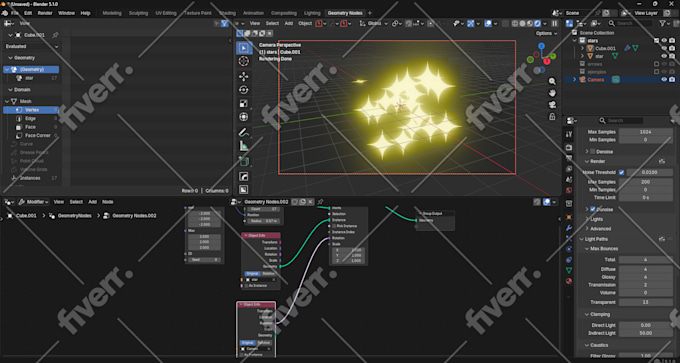Image resolution: width=680 pixels, height=363 pixels.
Task: Open the Tool properties tab icon
Action: click(569, 135)
